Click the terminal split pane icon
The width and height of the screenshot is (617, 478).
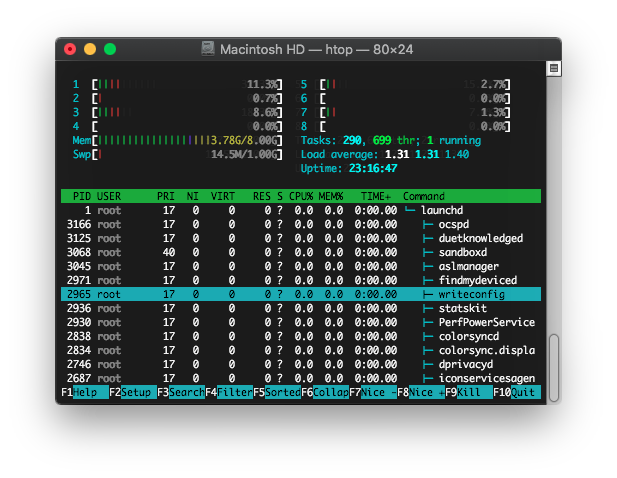click(x=554, y=68)
